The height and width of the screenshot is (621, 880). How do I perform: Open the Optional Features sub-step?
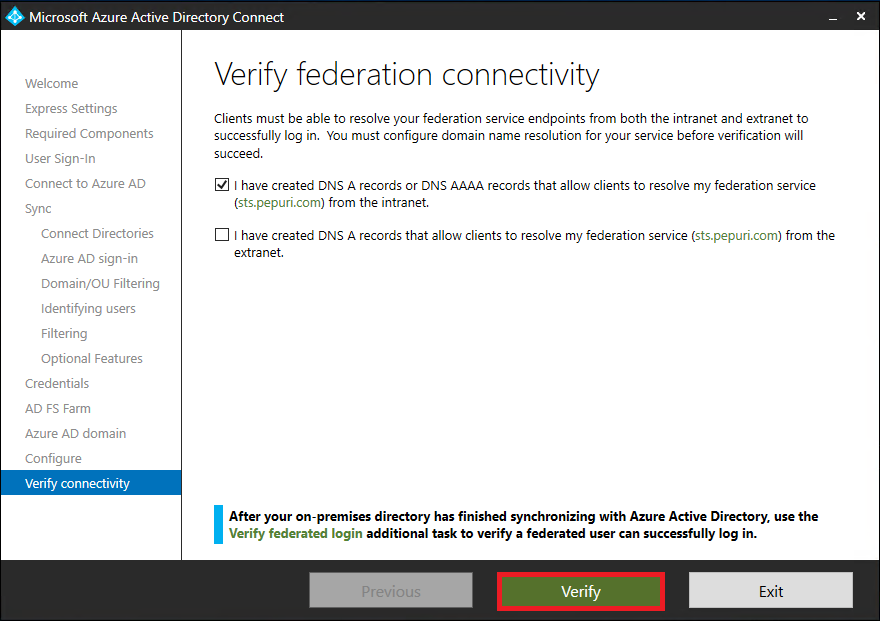[91, 358]
